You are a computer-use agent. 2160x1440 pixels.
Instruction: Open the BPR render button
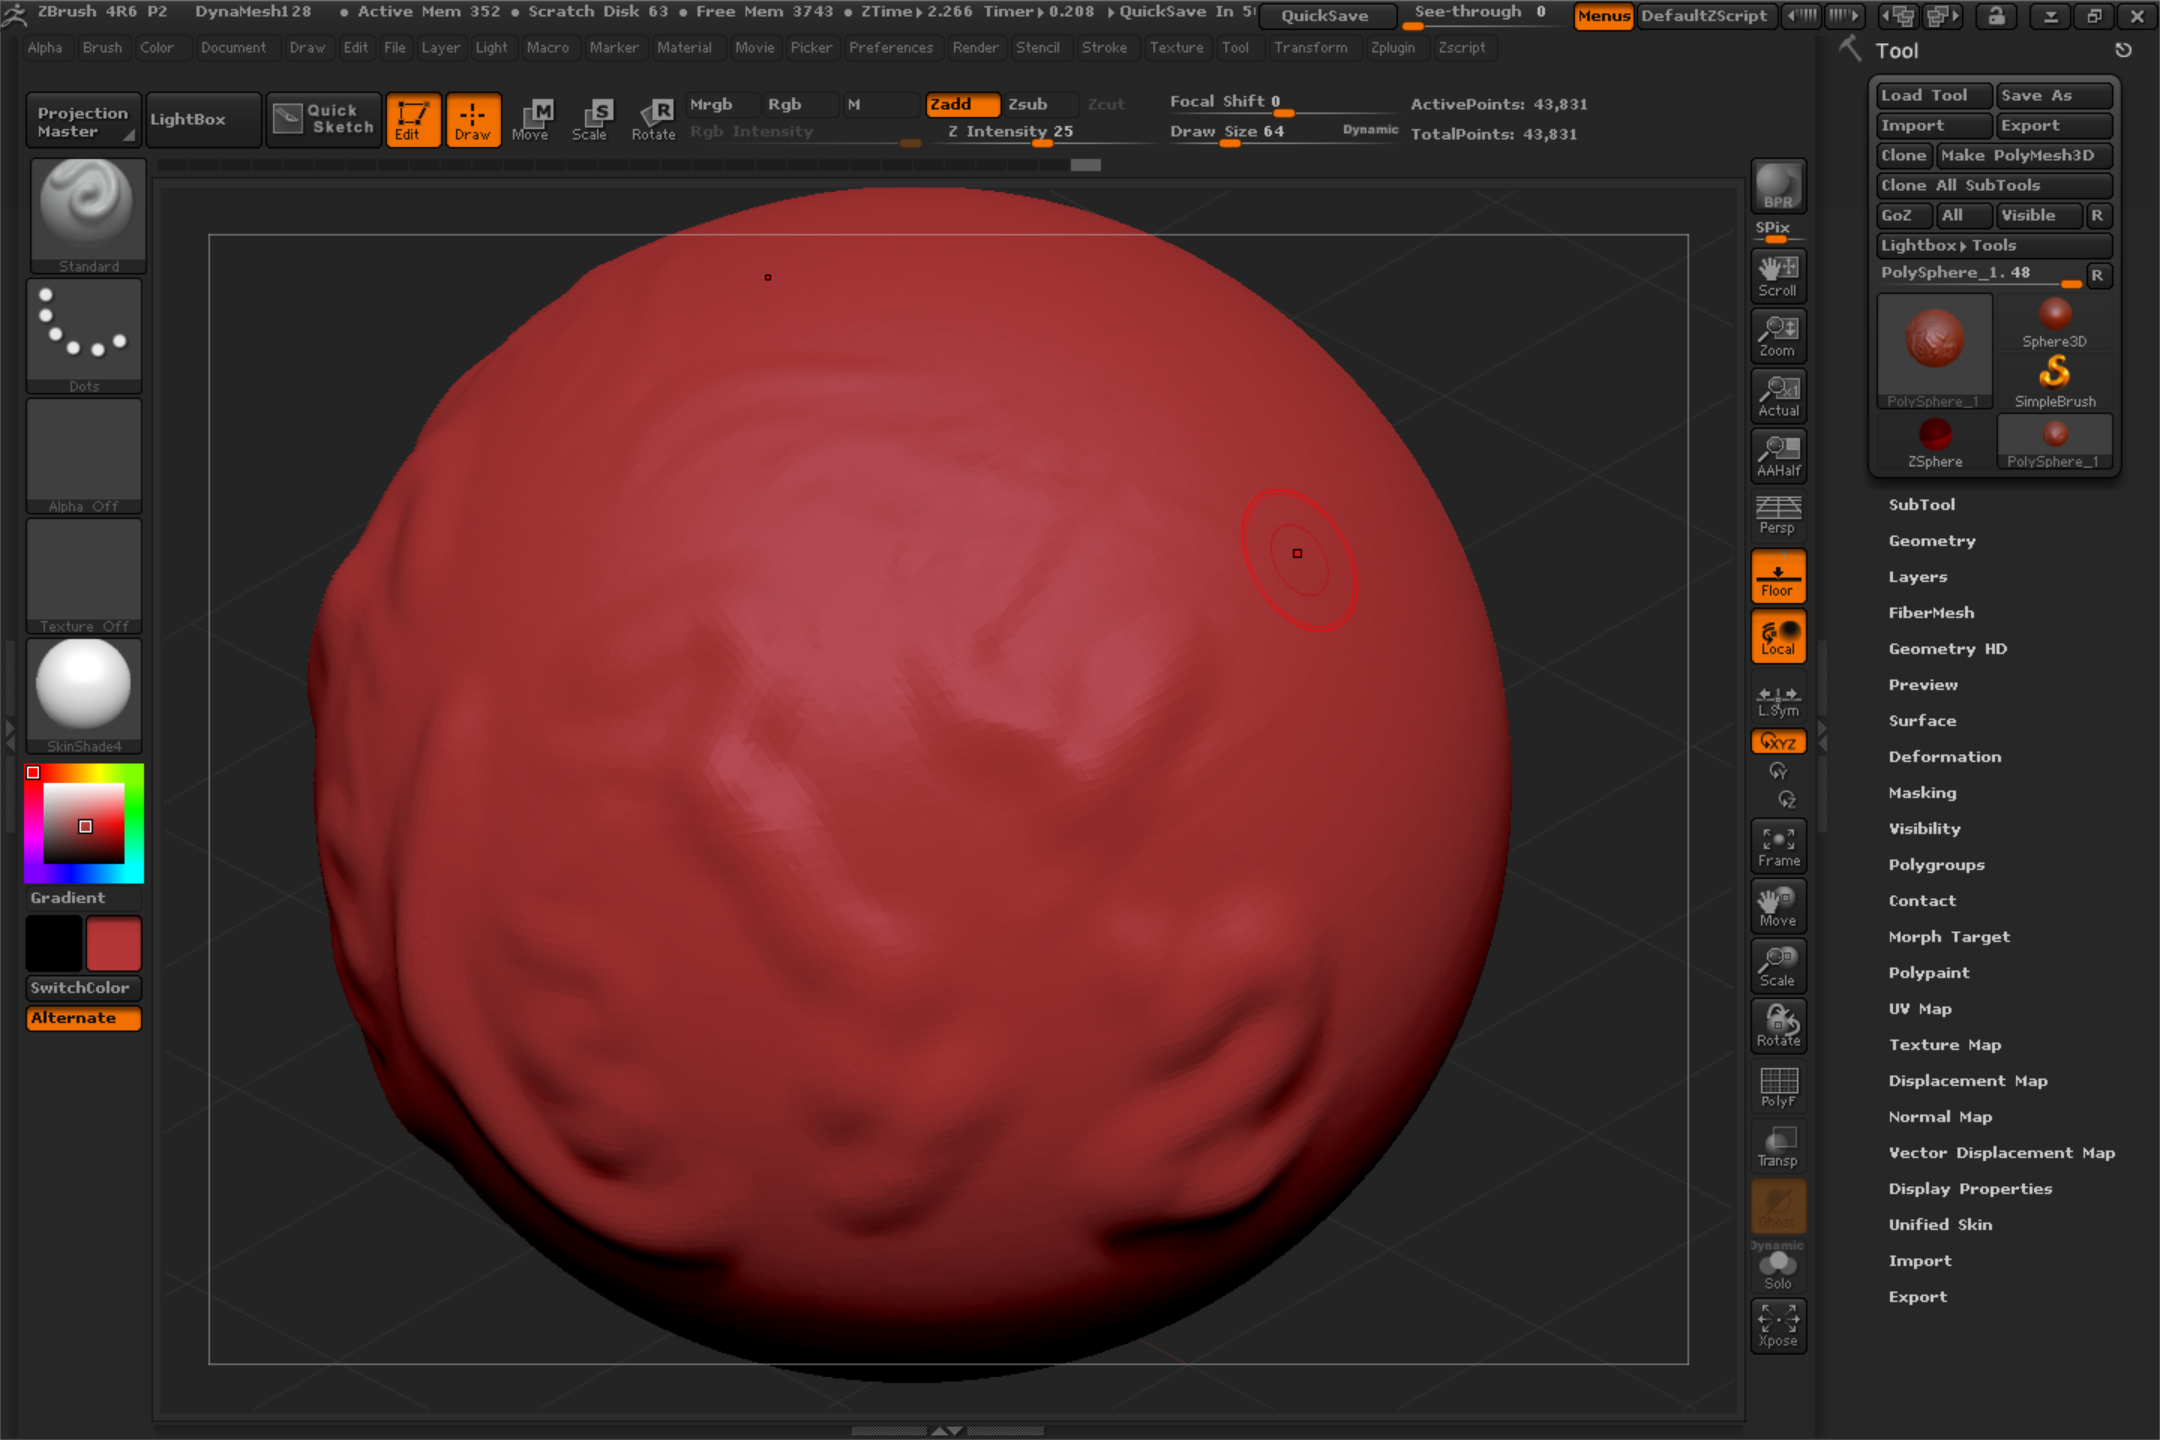tap(1776, 188)
